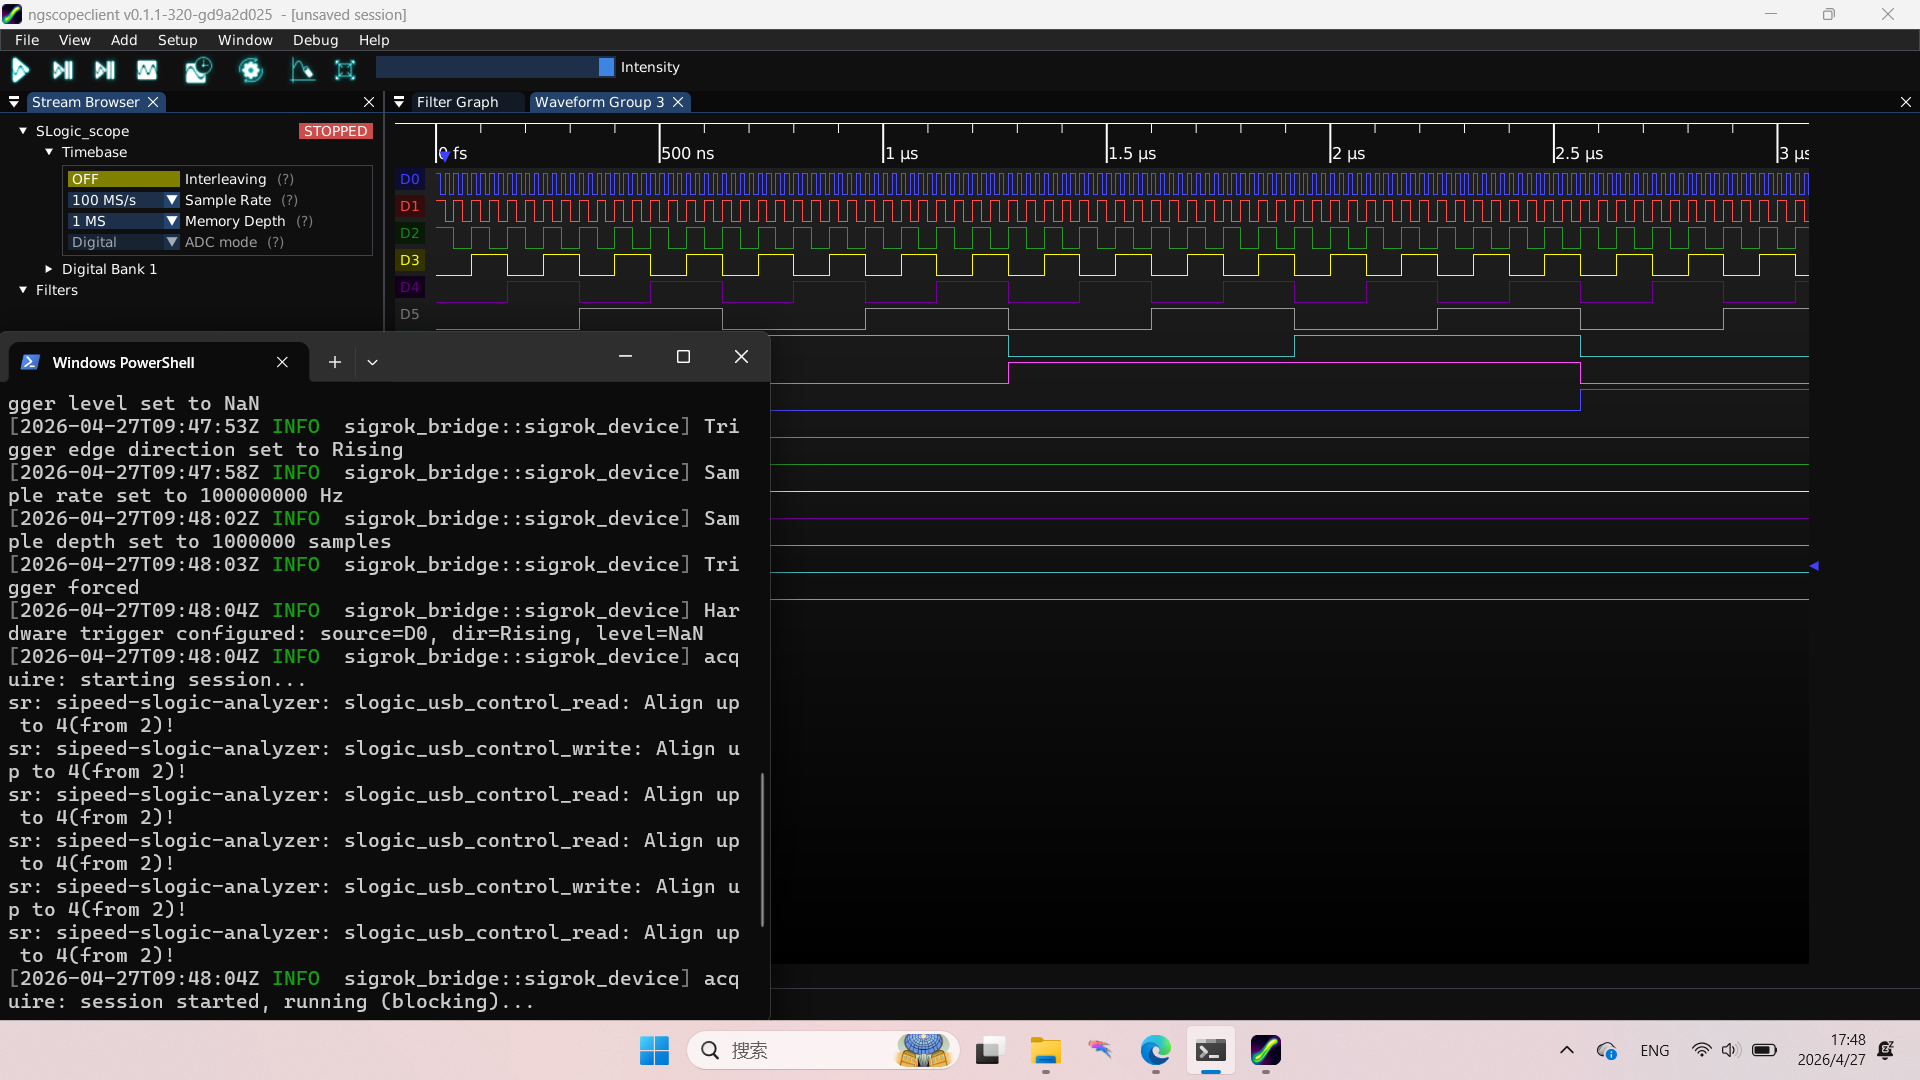Click the fullscreen toolbar icon
The image size is (1920, 1080).
[345, 70]
